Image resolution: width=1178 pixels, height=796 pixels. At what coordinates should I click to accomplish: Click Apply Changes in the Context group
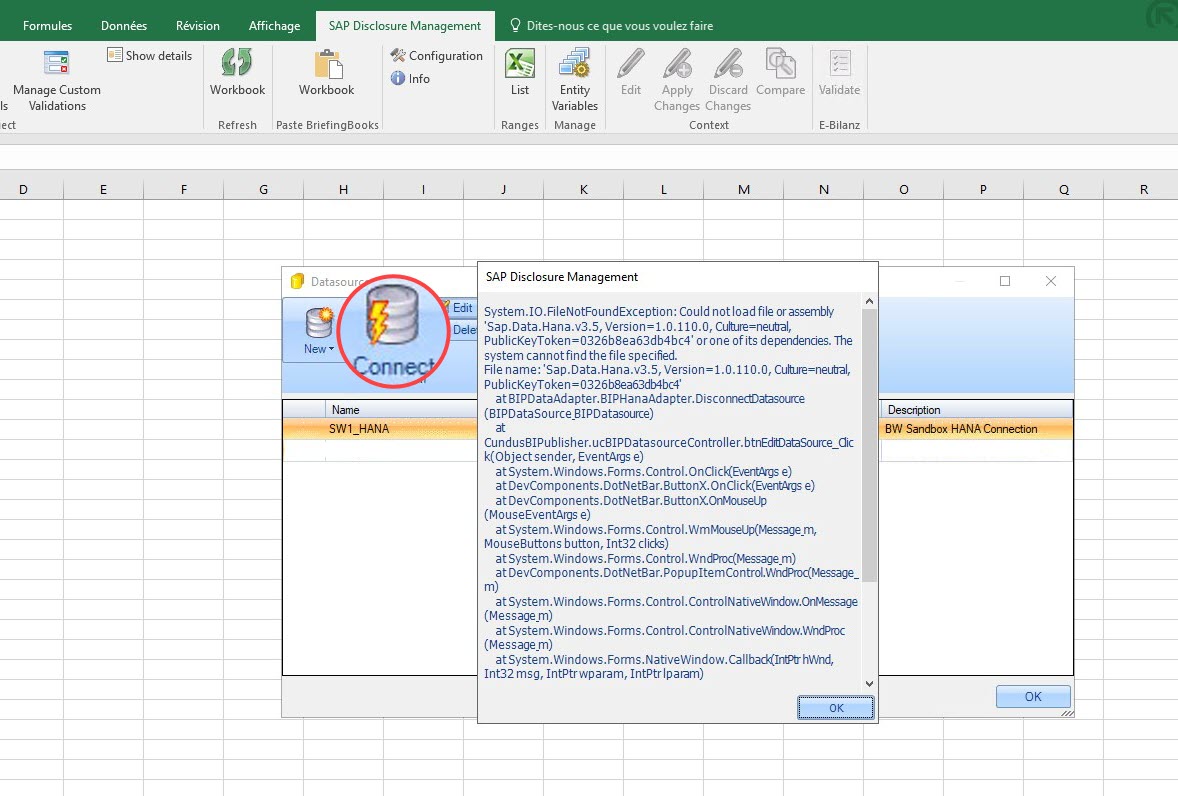677,80
